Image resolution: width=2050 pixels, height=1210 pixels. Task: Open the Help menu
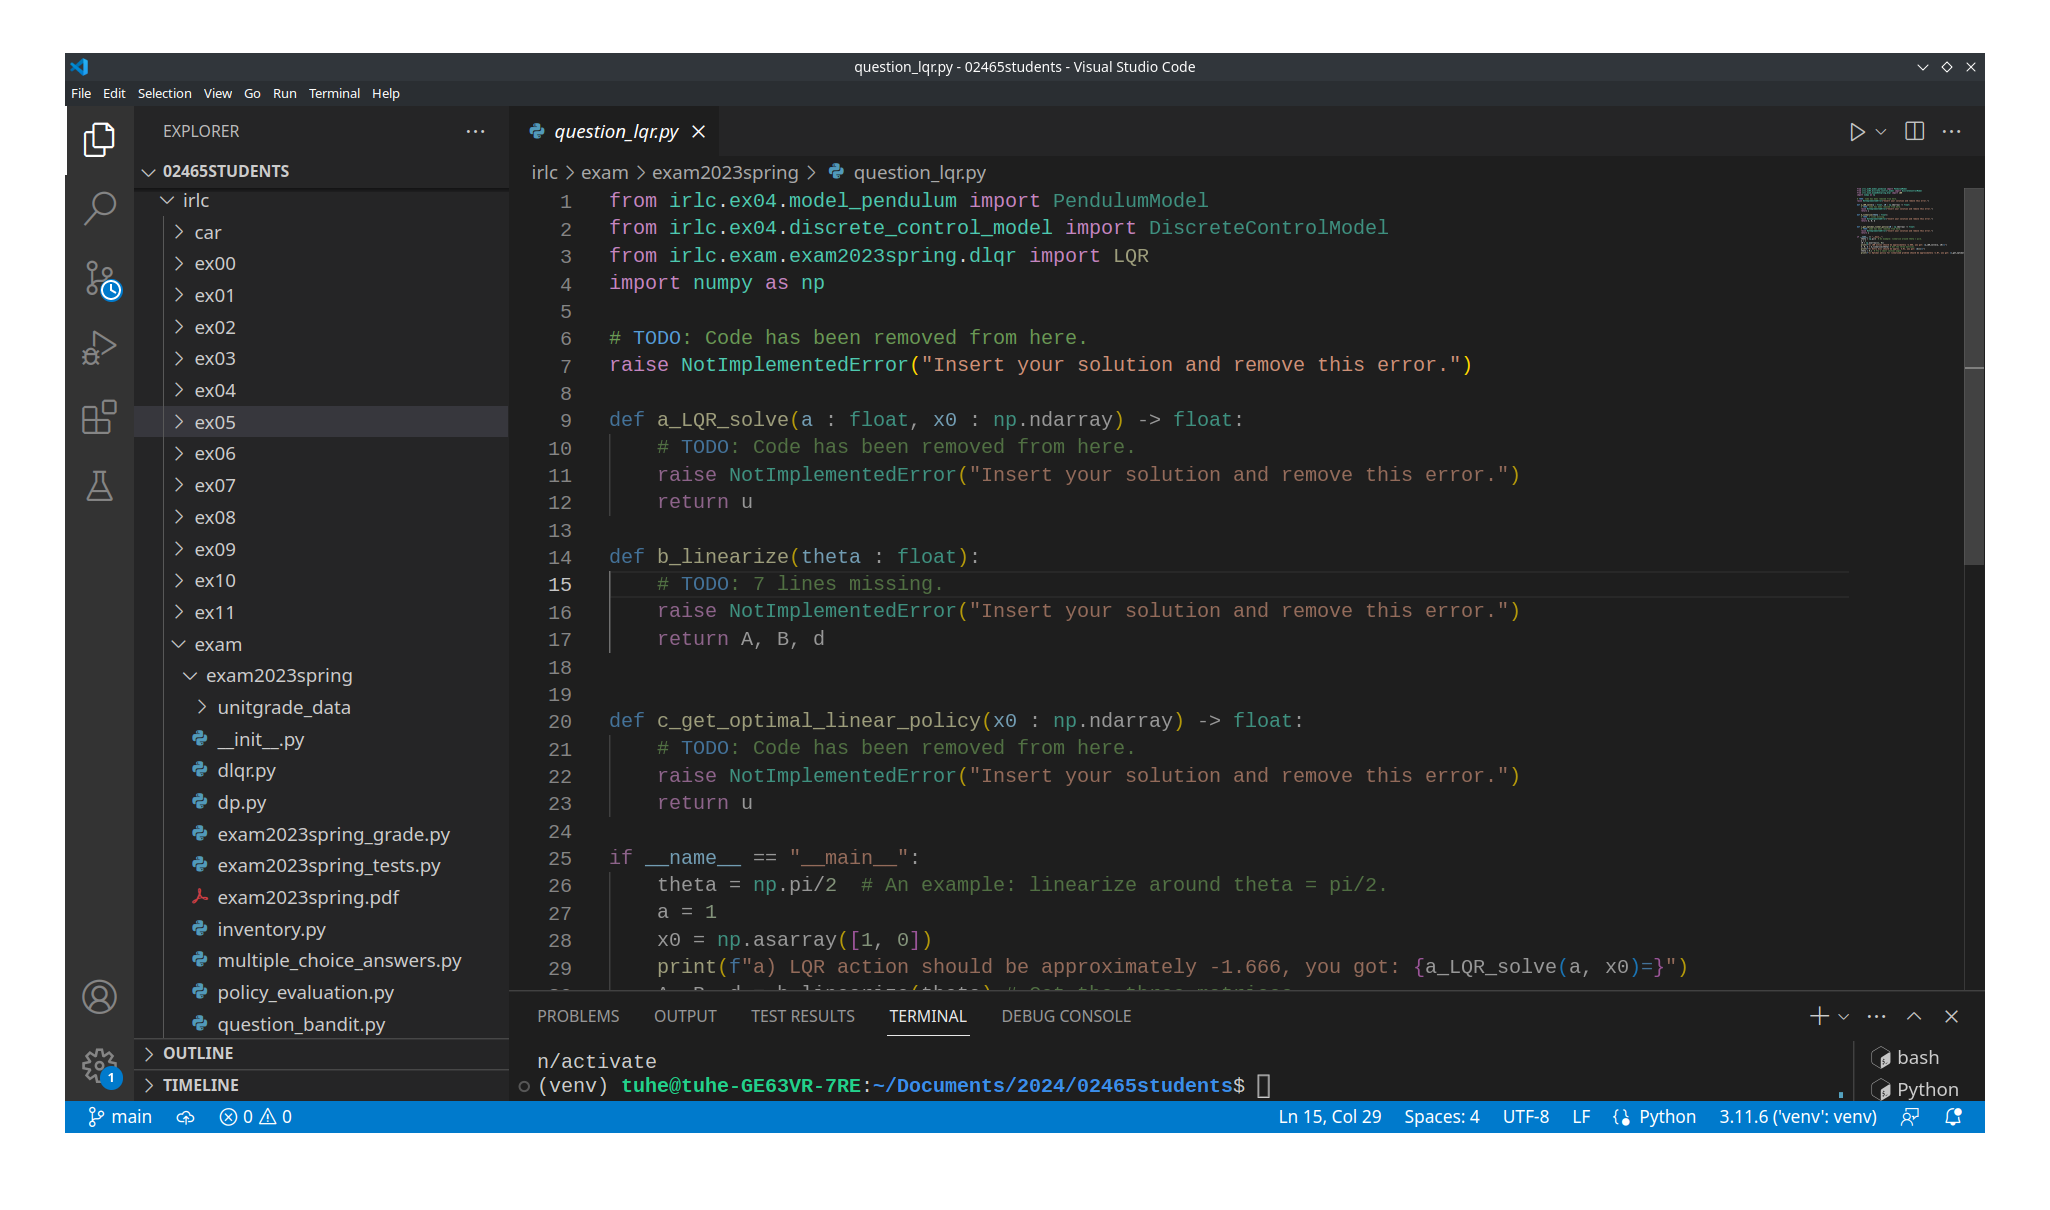pyautogui.click(x=386, y=93)
